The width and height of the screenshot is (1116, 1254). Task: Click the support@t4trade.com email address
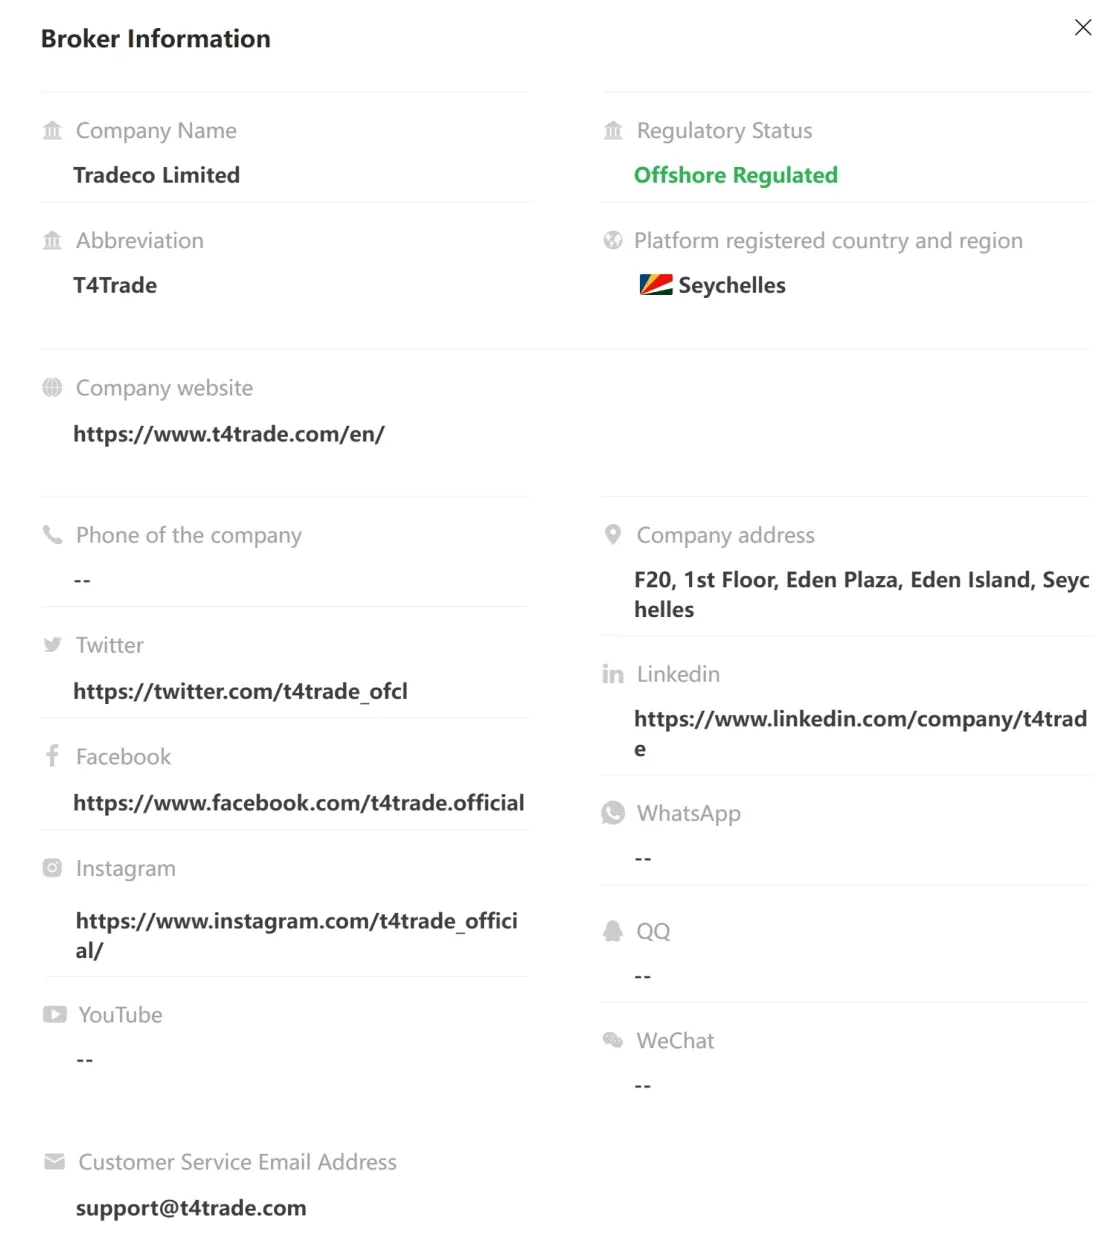point(191,1208)
